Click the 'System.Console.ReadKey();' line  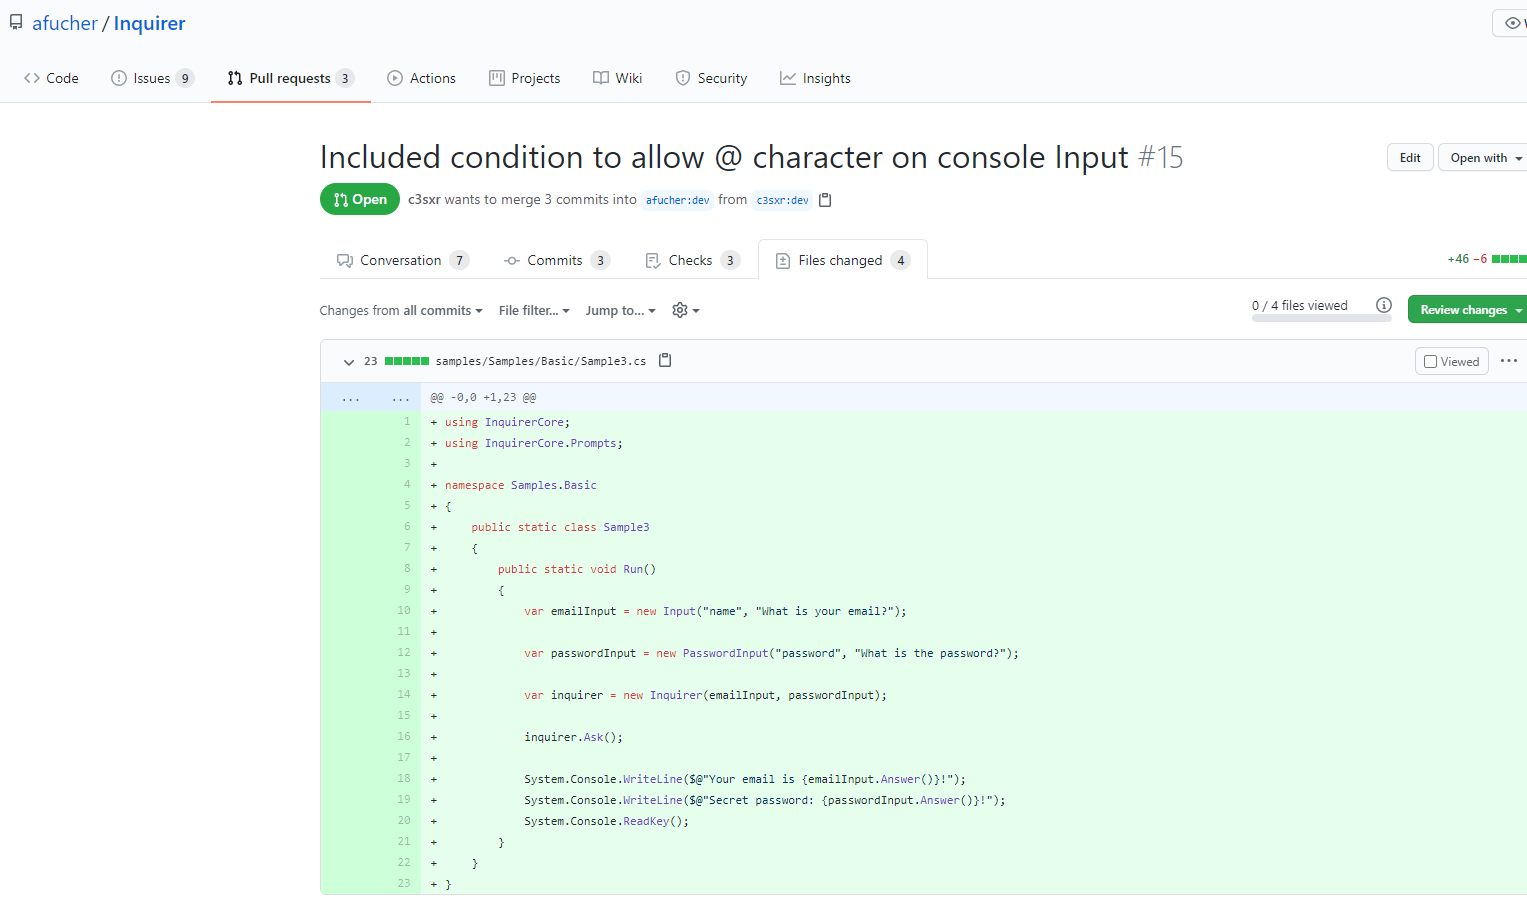click(607, 821)
